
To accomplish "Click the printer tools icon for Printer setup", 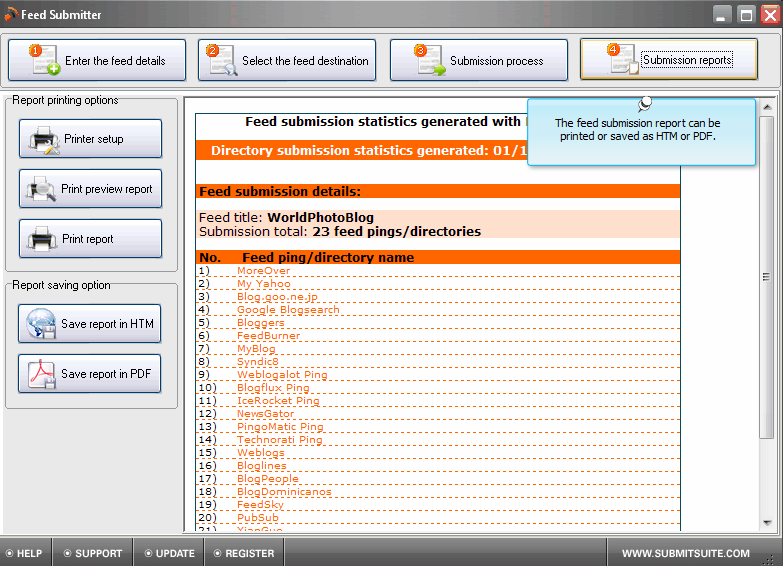I will [x=44, y=139].
